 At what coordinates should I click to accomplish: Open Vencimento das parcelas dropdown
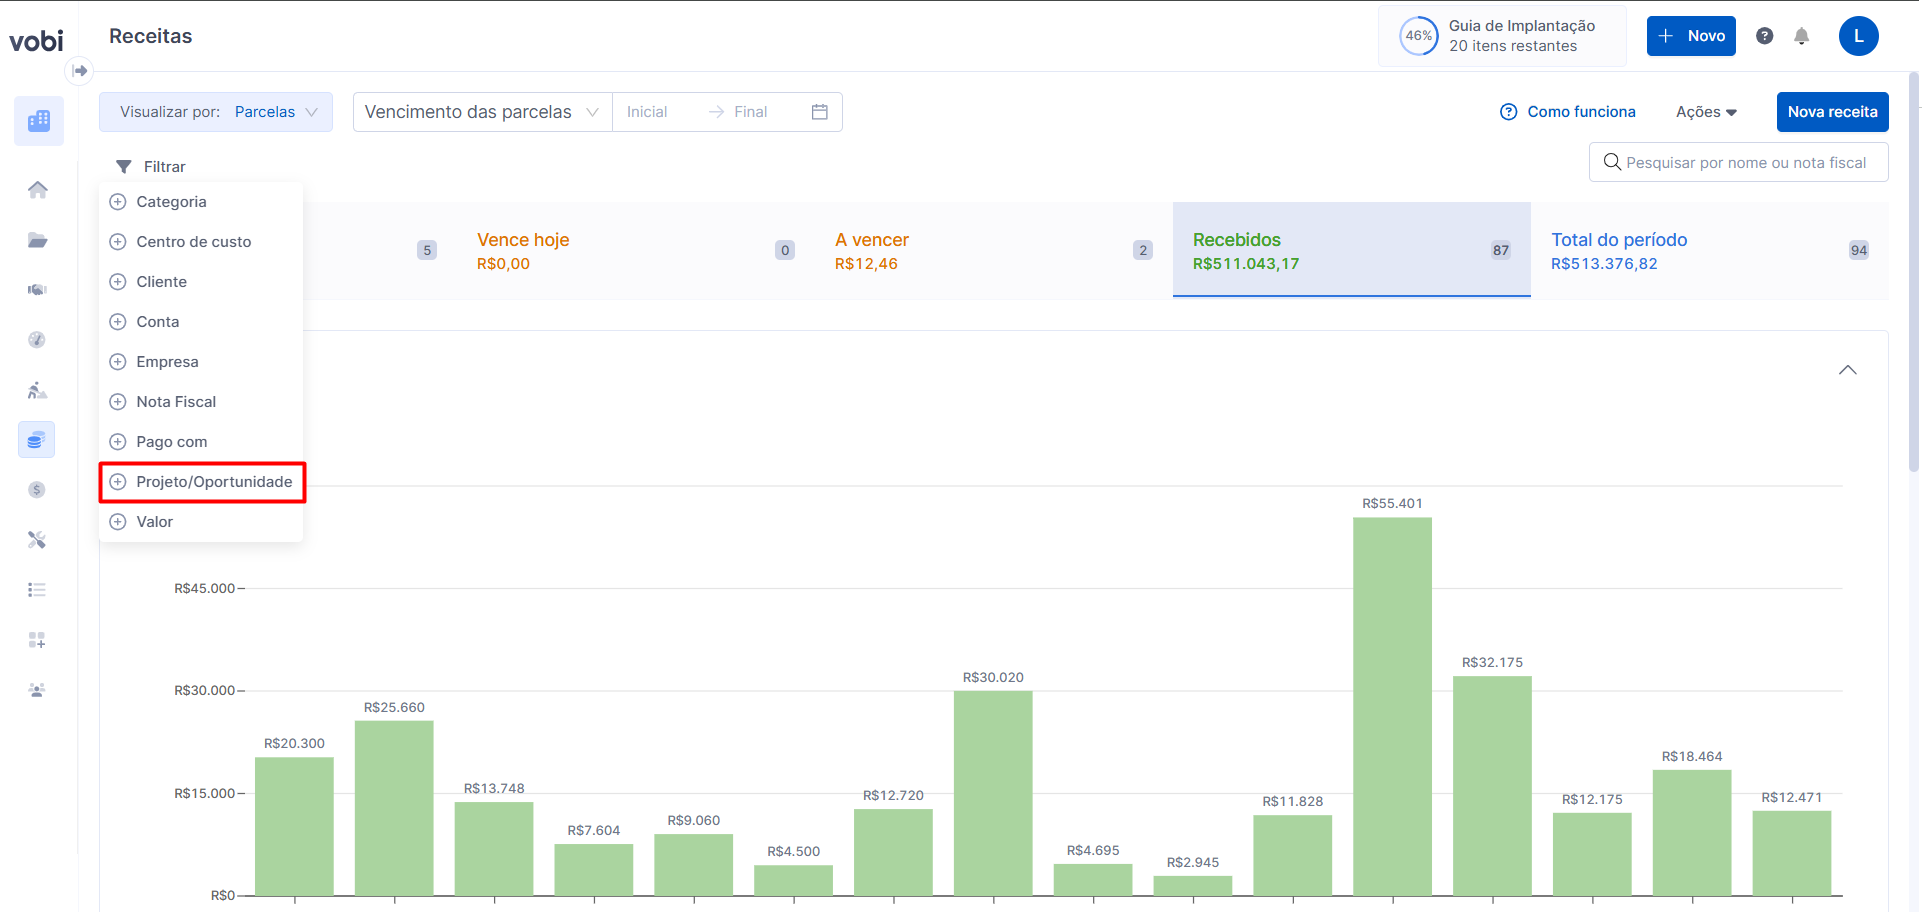click(x=482, y=112)
